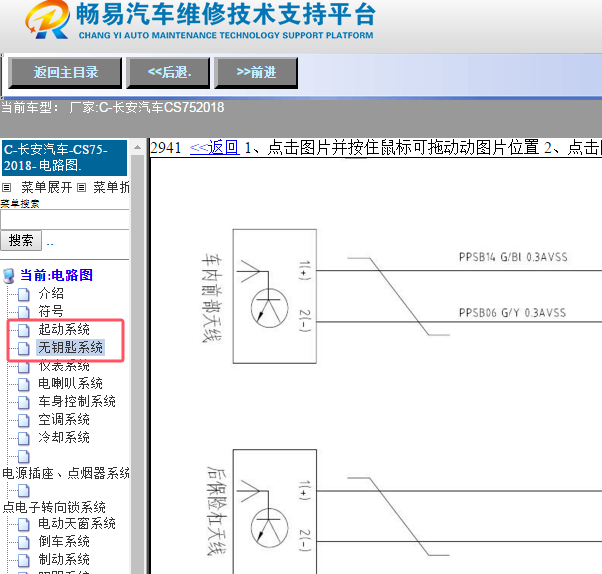
Task: Click the C-长安汽车-CS75-2018-电路图 header
Action: (x=64, y=158)
